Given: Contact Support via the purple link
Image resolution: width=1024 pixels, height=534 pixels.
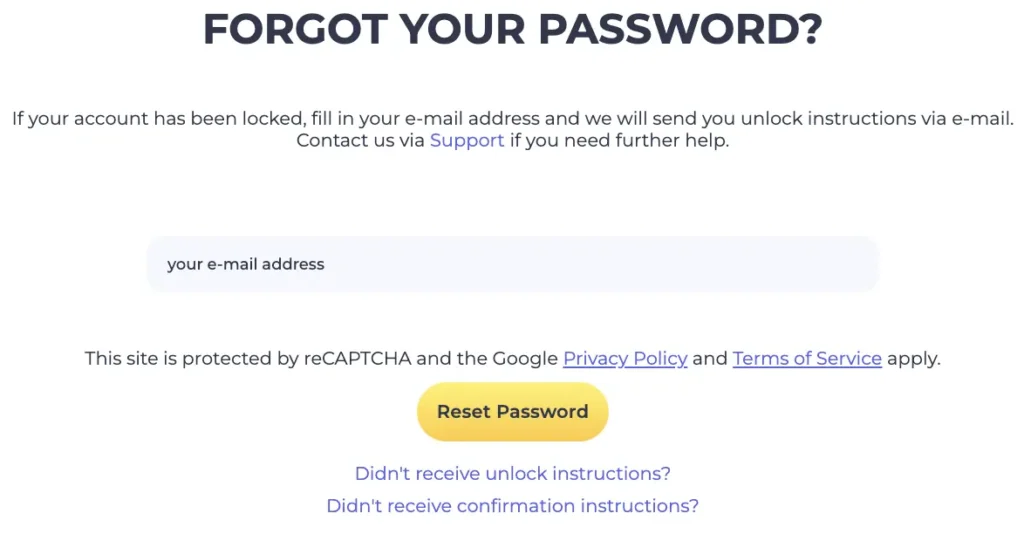Looking at the screenshot, I should point(467,141).
